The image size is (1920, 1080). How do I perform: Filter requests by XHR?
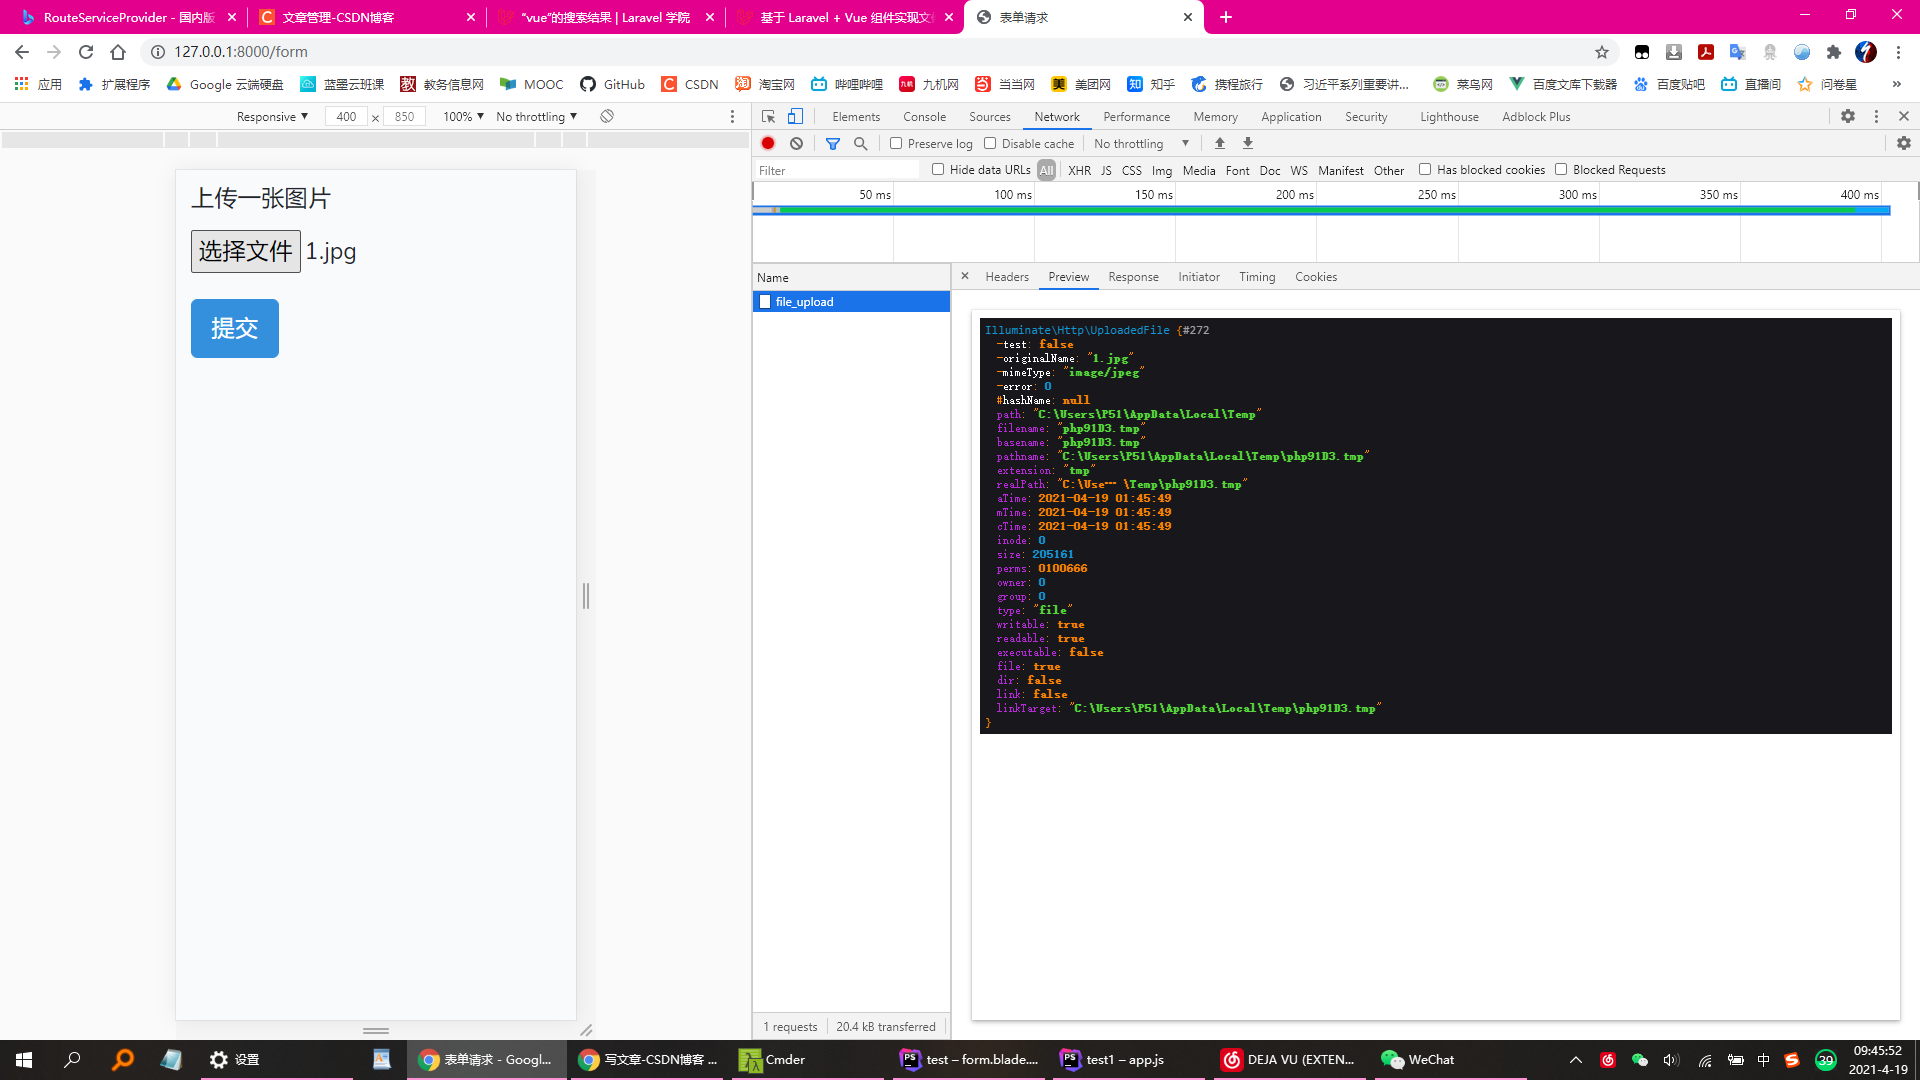[1079, 170]
